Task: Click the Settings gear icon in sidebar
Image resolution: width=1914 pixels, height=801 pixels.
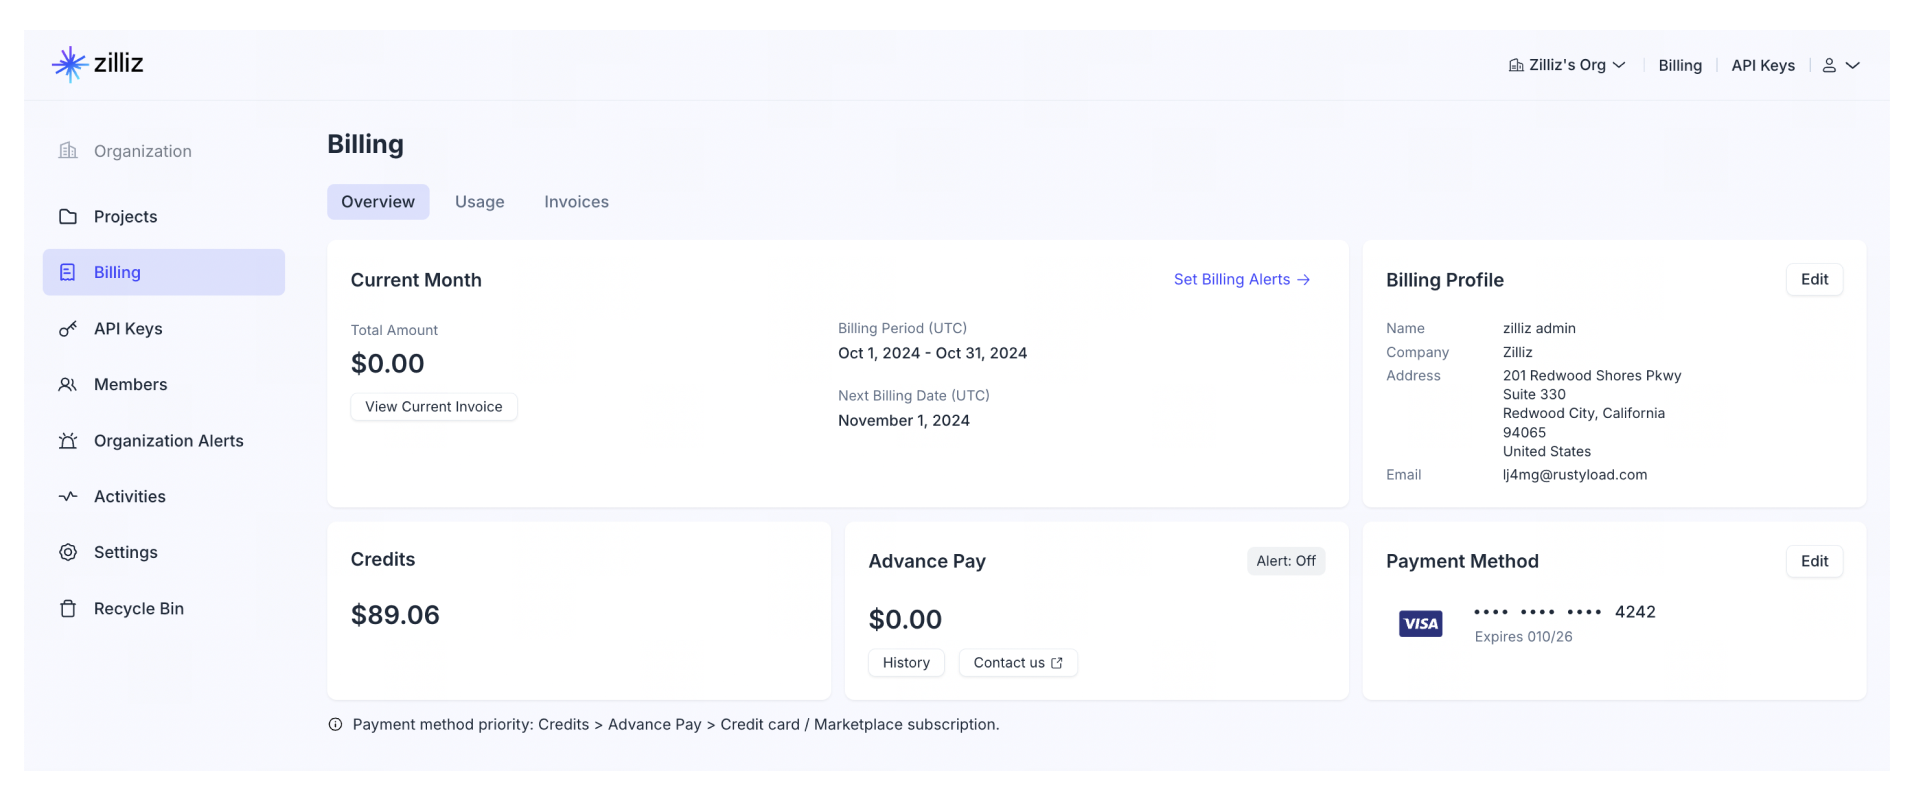Action: click(x=67, y=552)
